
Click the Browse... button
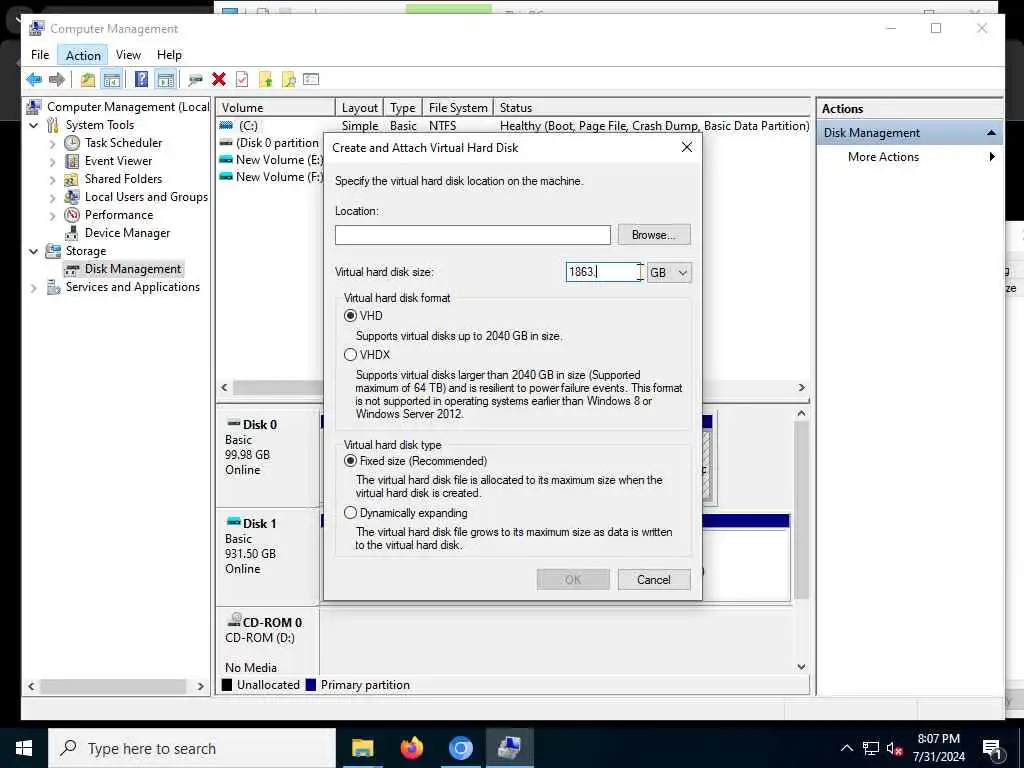pos(653,235)
